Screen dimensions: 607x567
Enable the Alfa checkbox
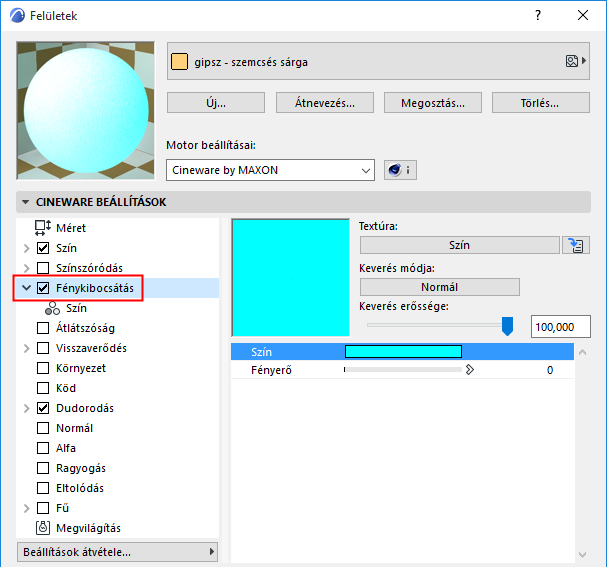coord(43,448)
